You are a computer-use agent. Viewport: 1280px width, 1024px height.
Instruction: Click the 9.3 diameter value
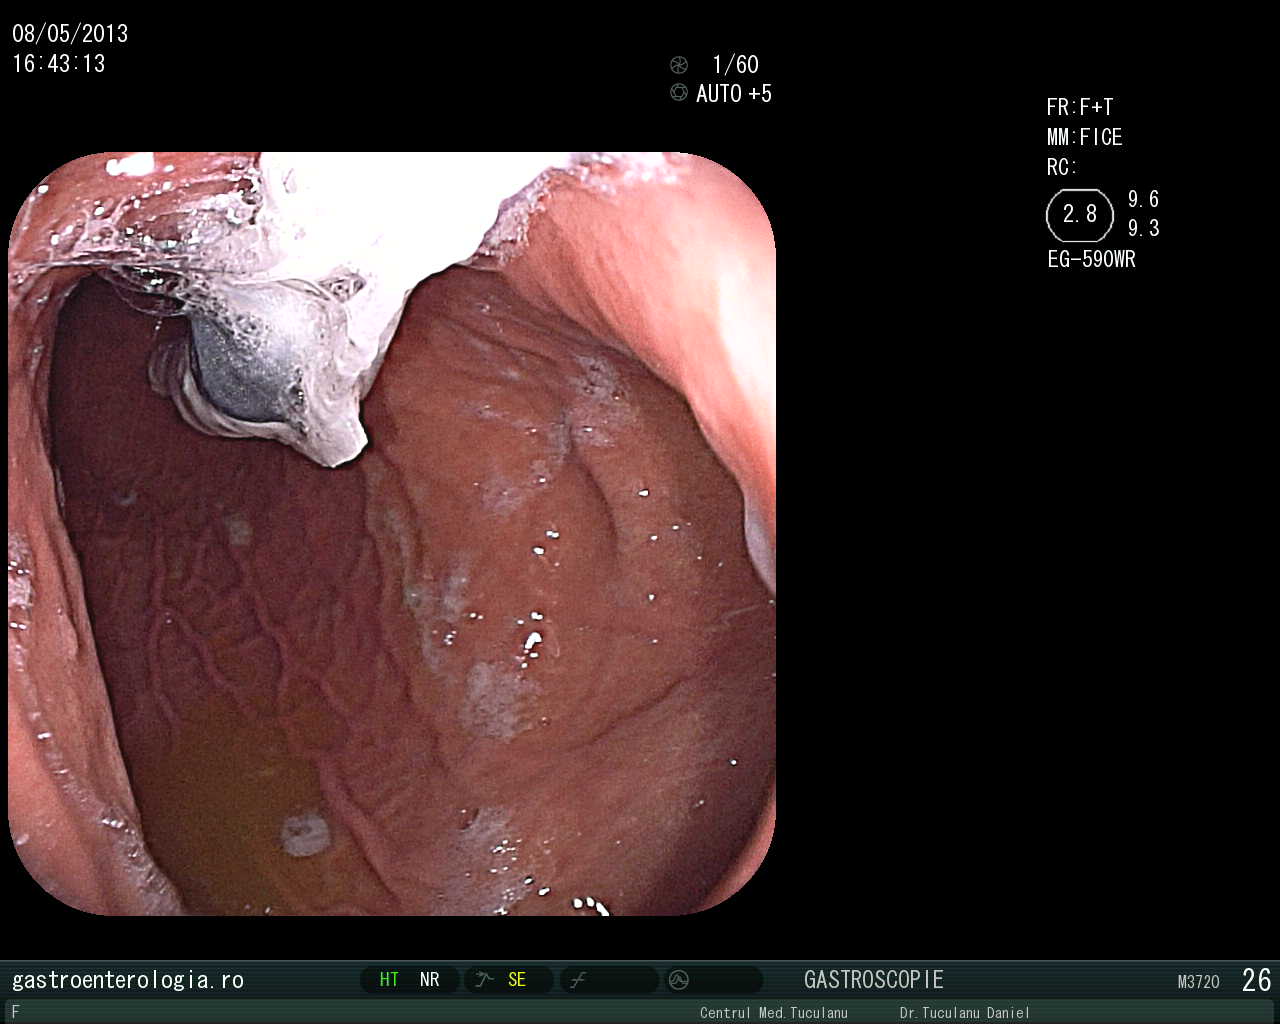coord(1144,228)
